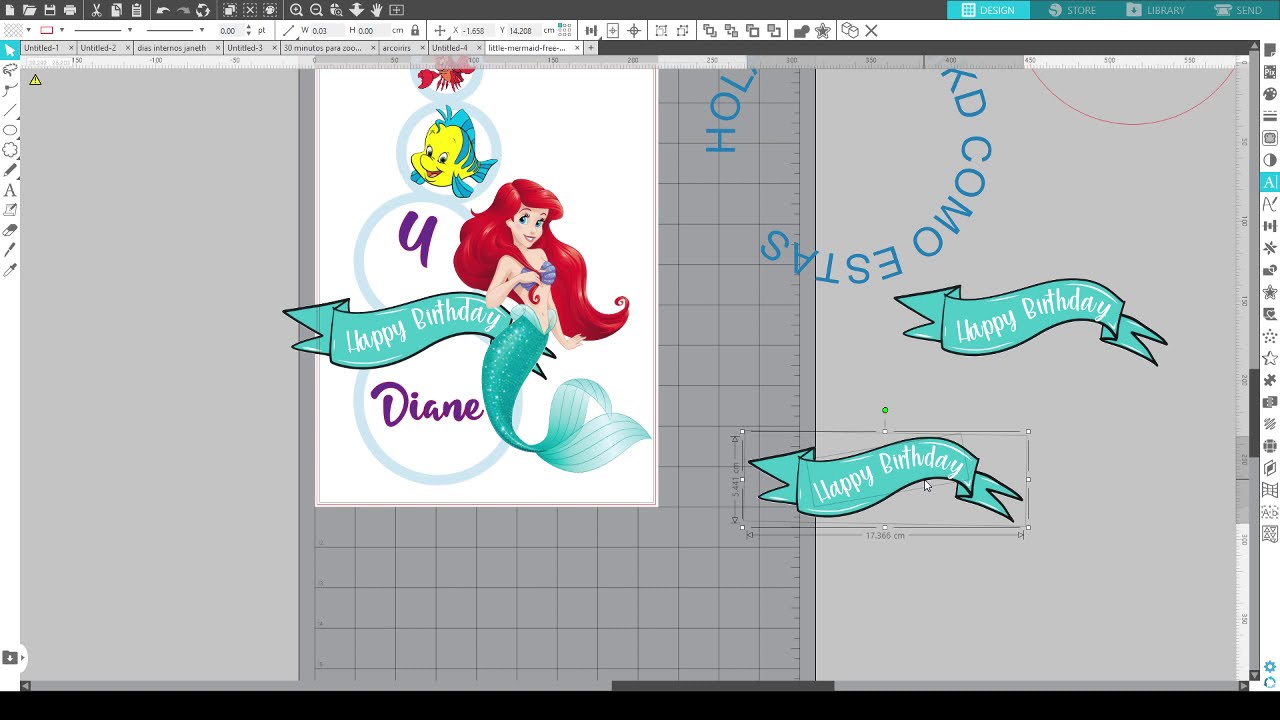Zoom in on the canvas
1280x720 pixels.
pyautogui.click(x=297, y=10)
